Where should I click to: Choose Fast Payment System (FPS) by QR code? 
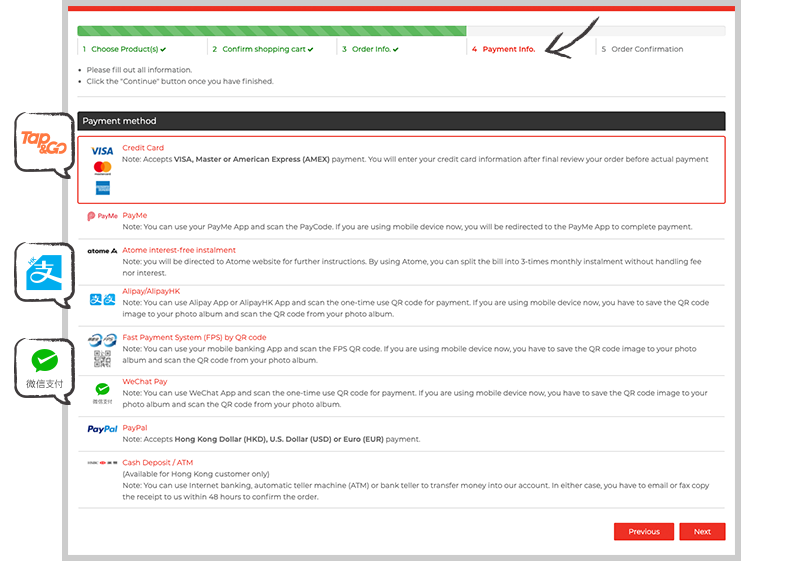194,338
